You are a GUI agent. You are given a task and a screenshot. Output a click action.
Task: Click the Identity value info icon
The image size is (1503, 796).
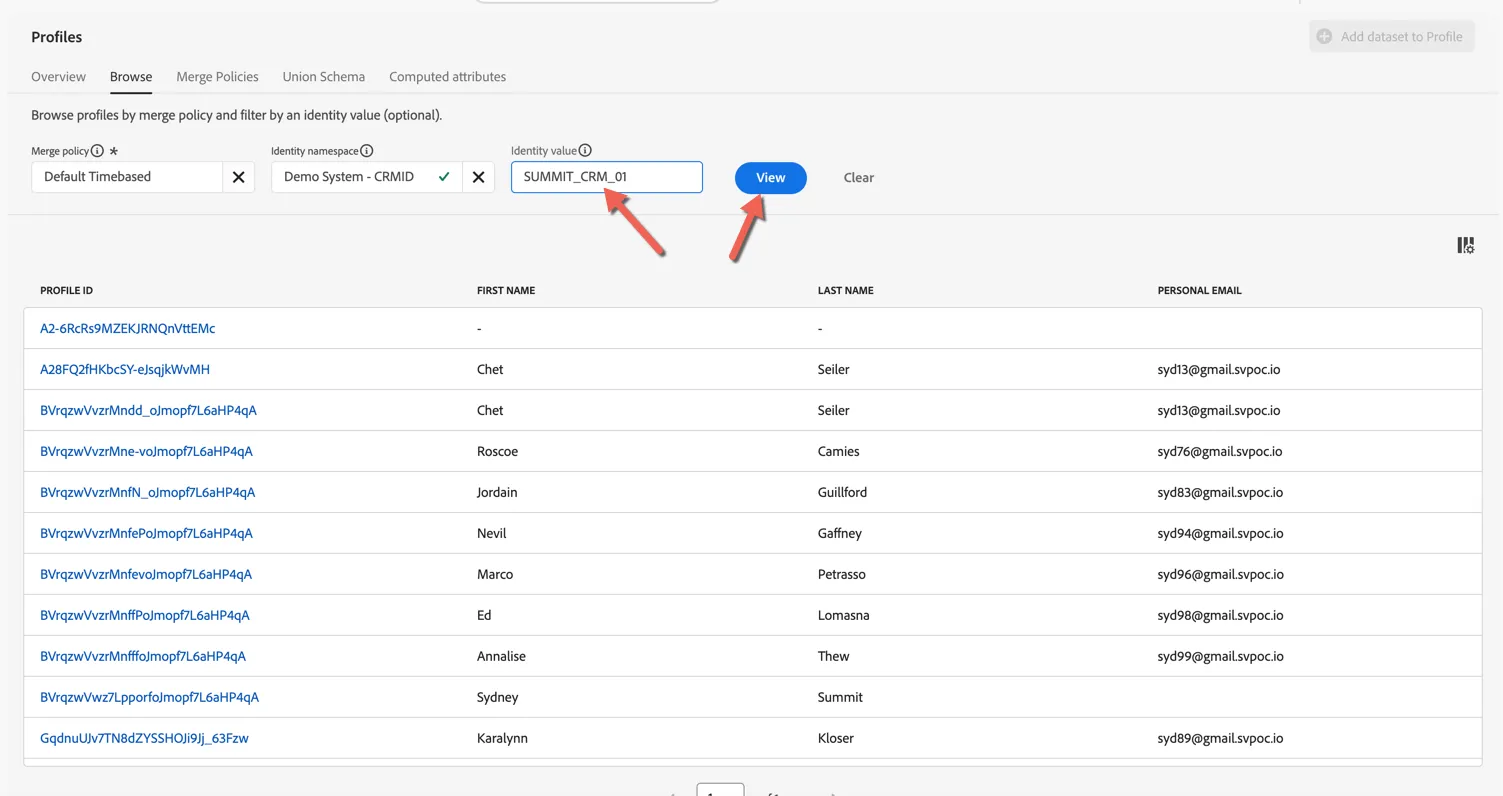coord(585,151)
